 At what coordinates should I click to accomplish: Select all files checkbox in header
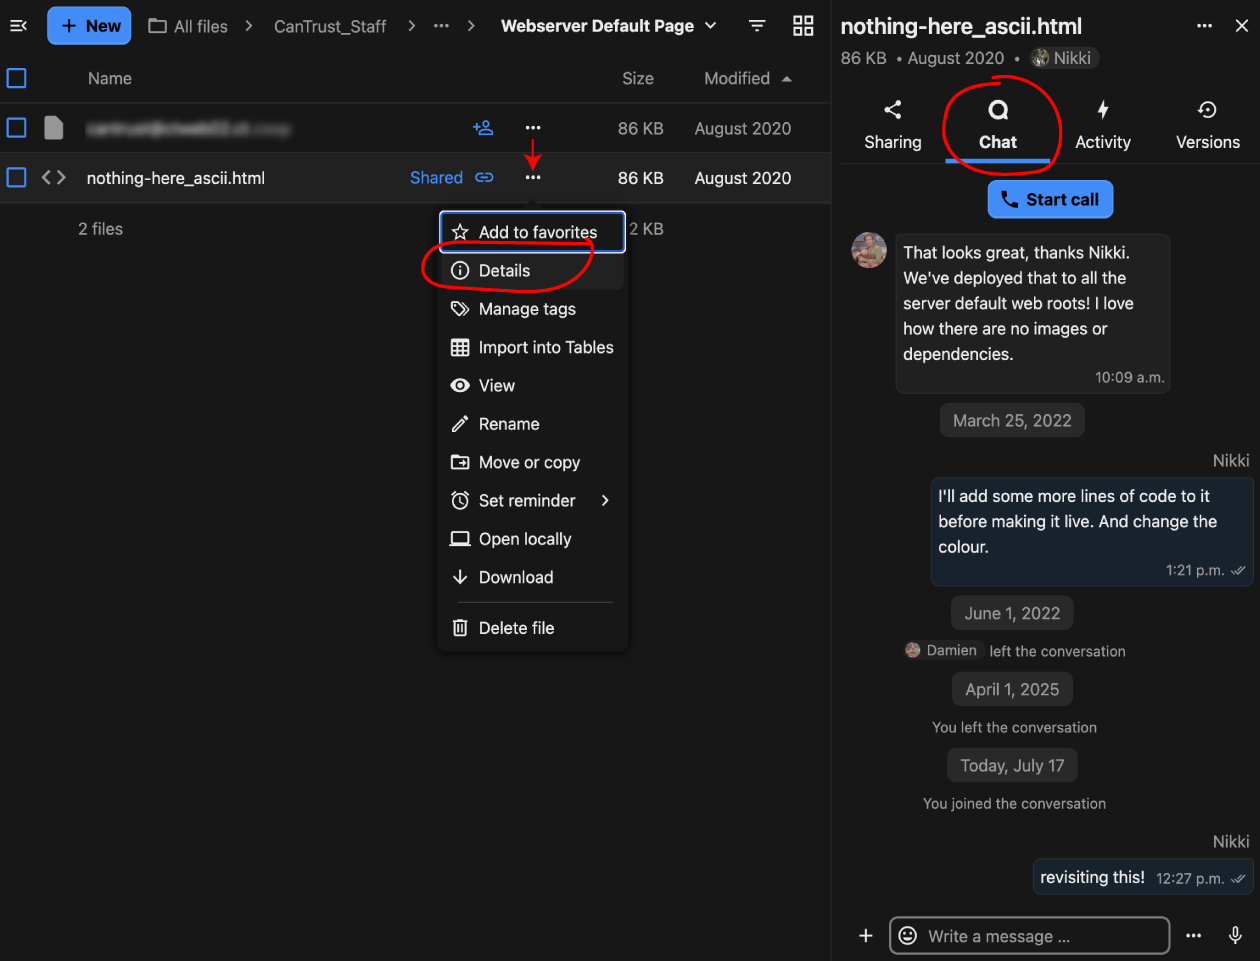[x=17, y=78]
